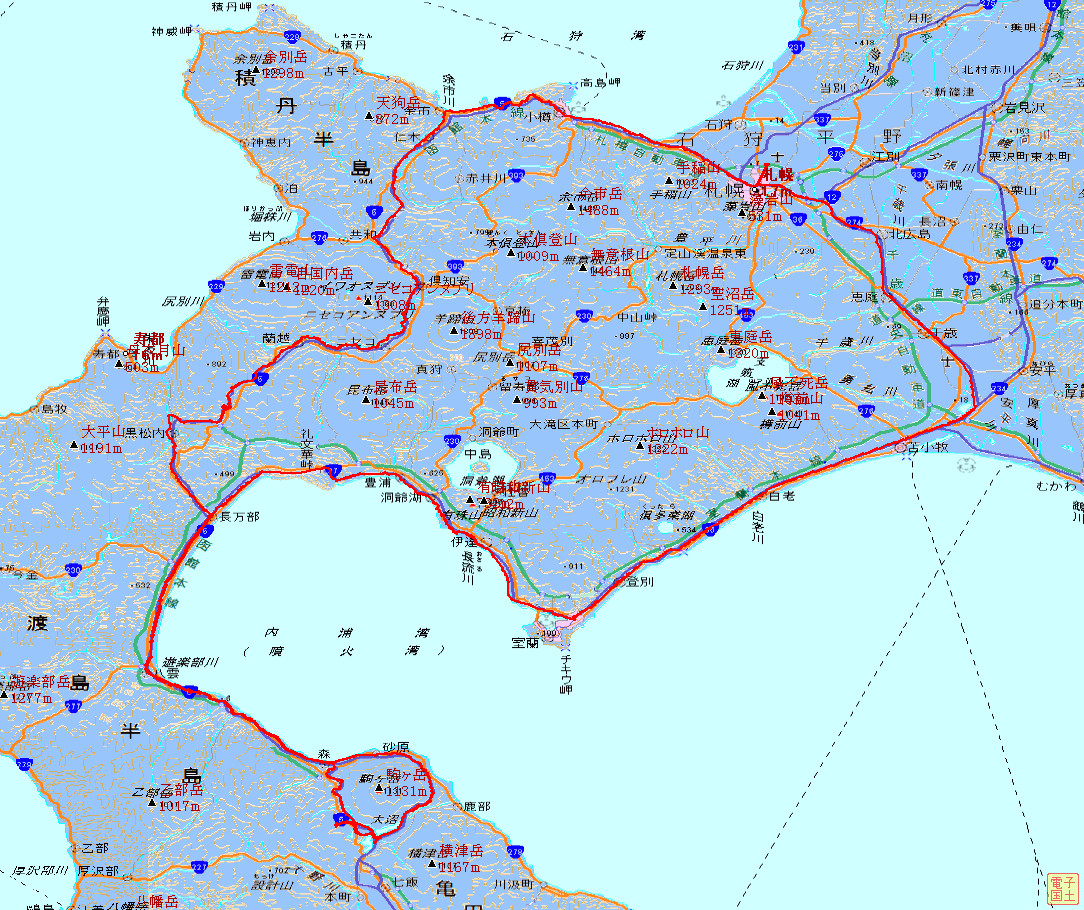Click the route 277 shield near 遊楽部岳

(x=74, y=706)
